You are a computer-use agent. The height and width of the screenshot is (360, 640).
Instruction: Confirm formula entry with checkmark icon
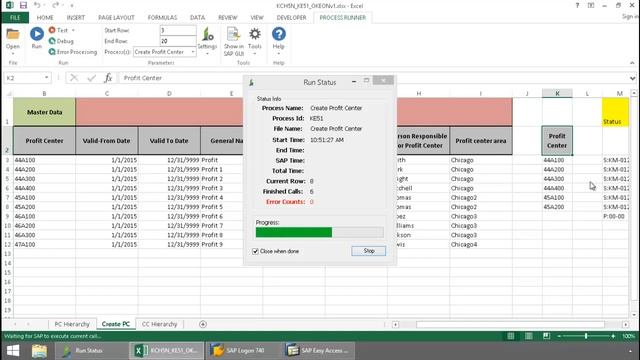91,78
